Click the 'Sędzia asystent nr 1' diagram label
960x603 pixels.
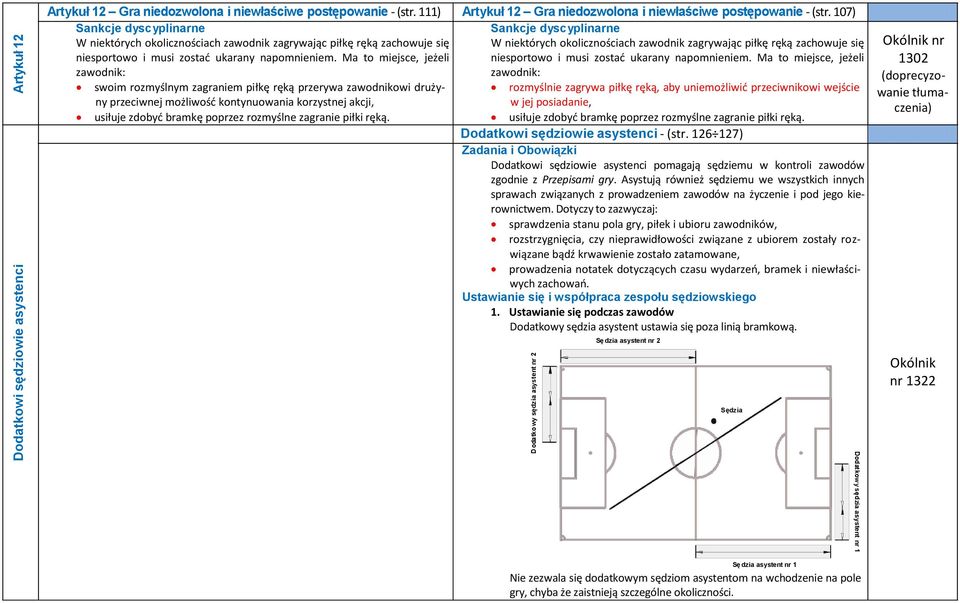764,564
